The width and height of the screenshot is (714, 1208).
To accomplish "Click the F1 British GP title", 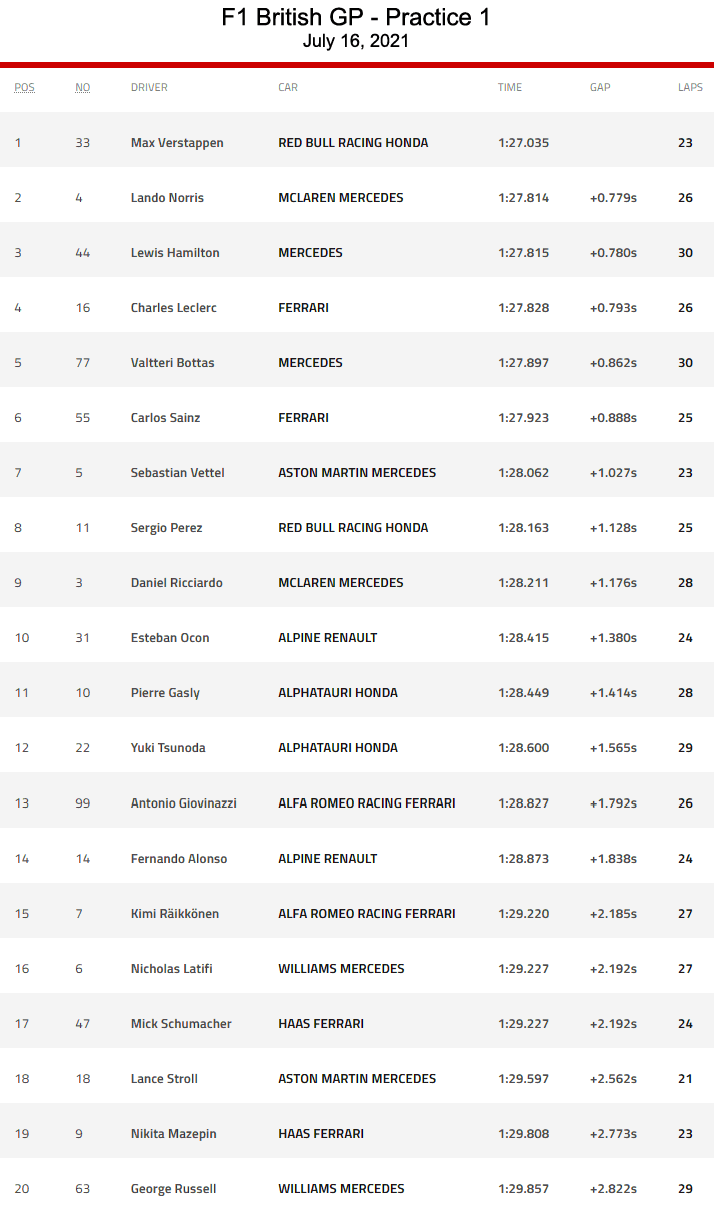I will [x=356, y=18].
